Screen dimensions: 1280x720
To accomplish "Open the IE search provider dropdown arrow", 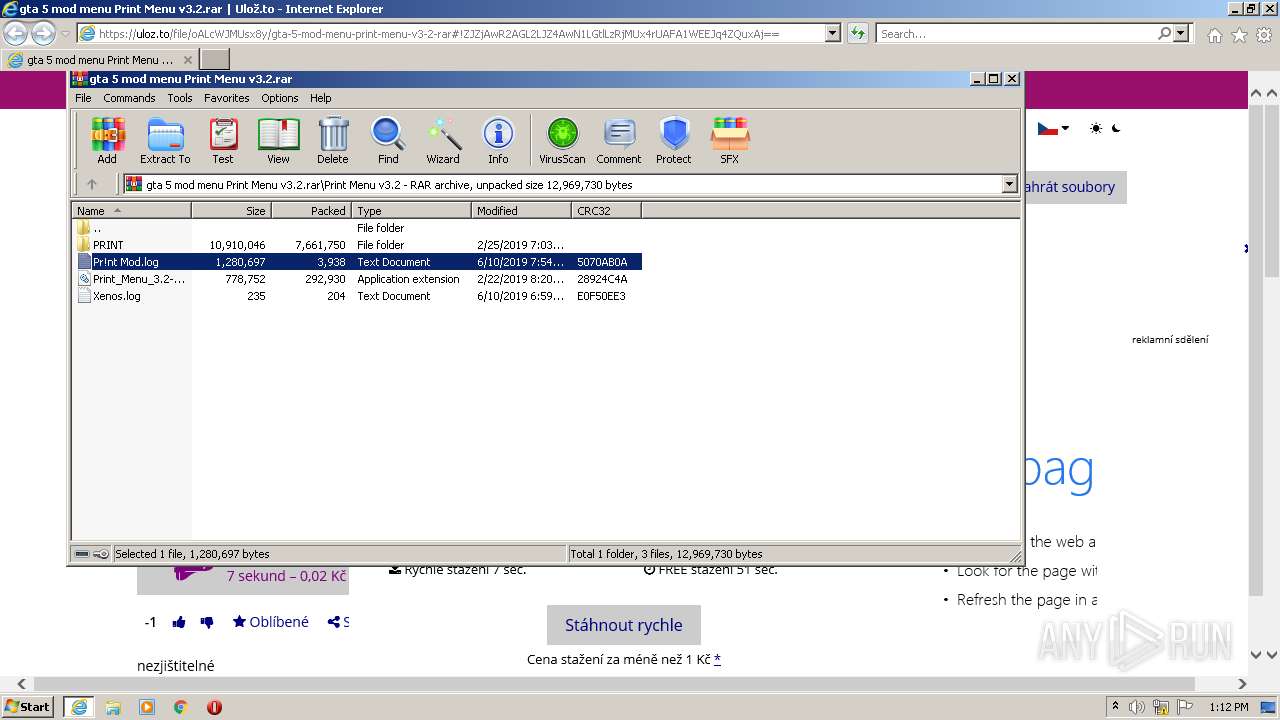I will 1181,33.
